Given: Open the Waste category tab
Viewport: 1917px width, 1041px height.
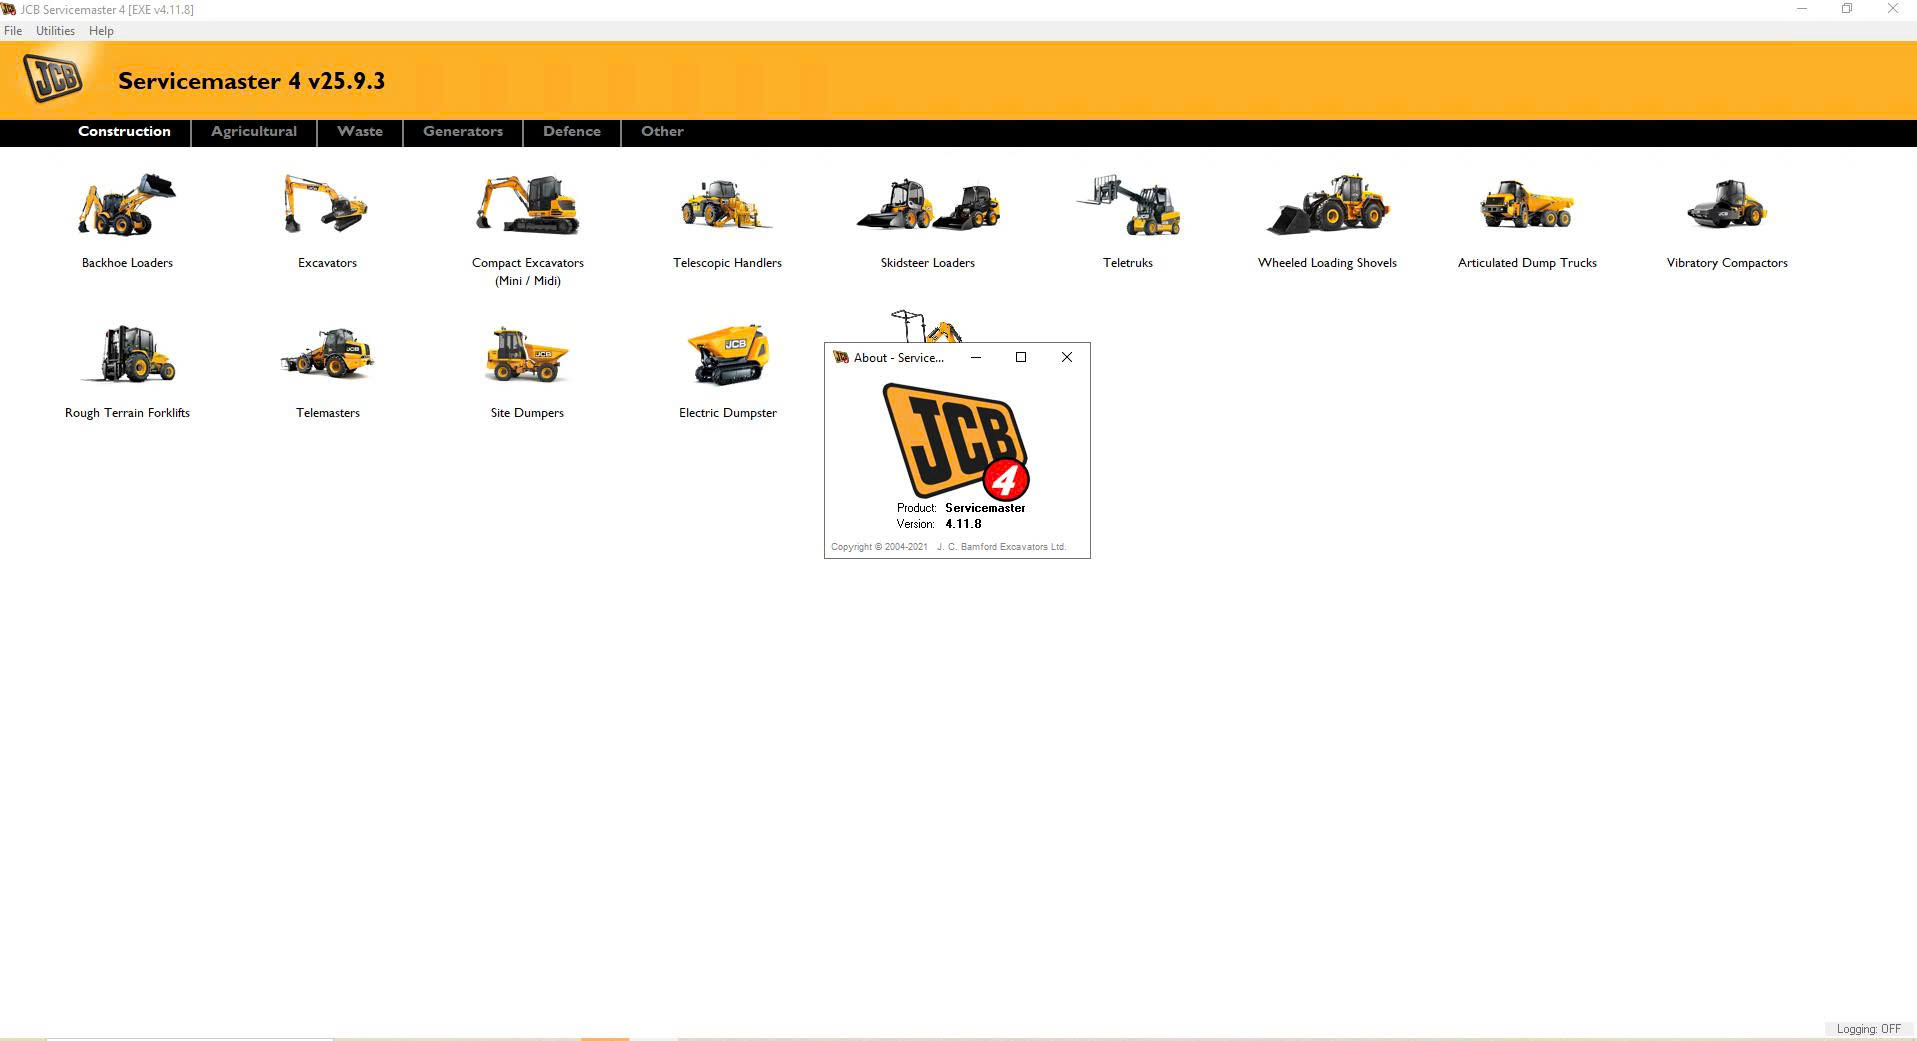Looking at the screenshot, I should tap(360, 131).
